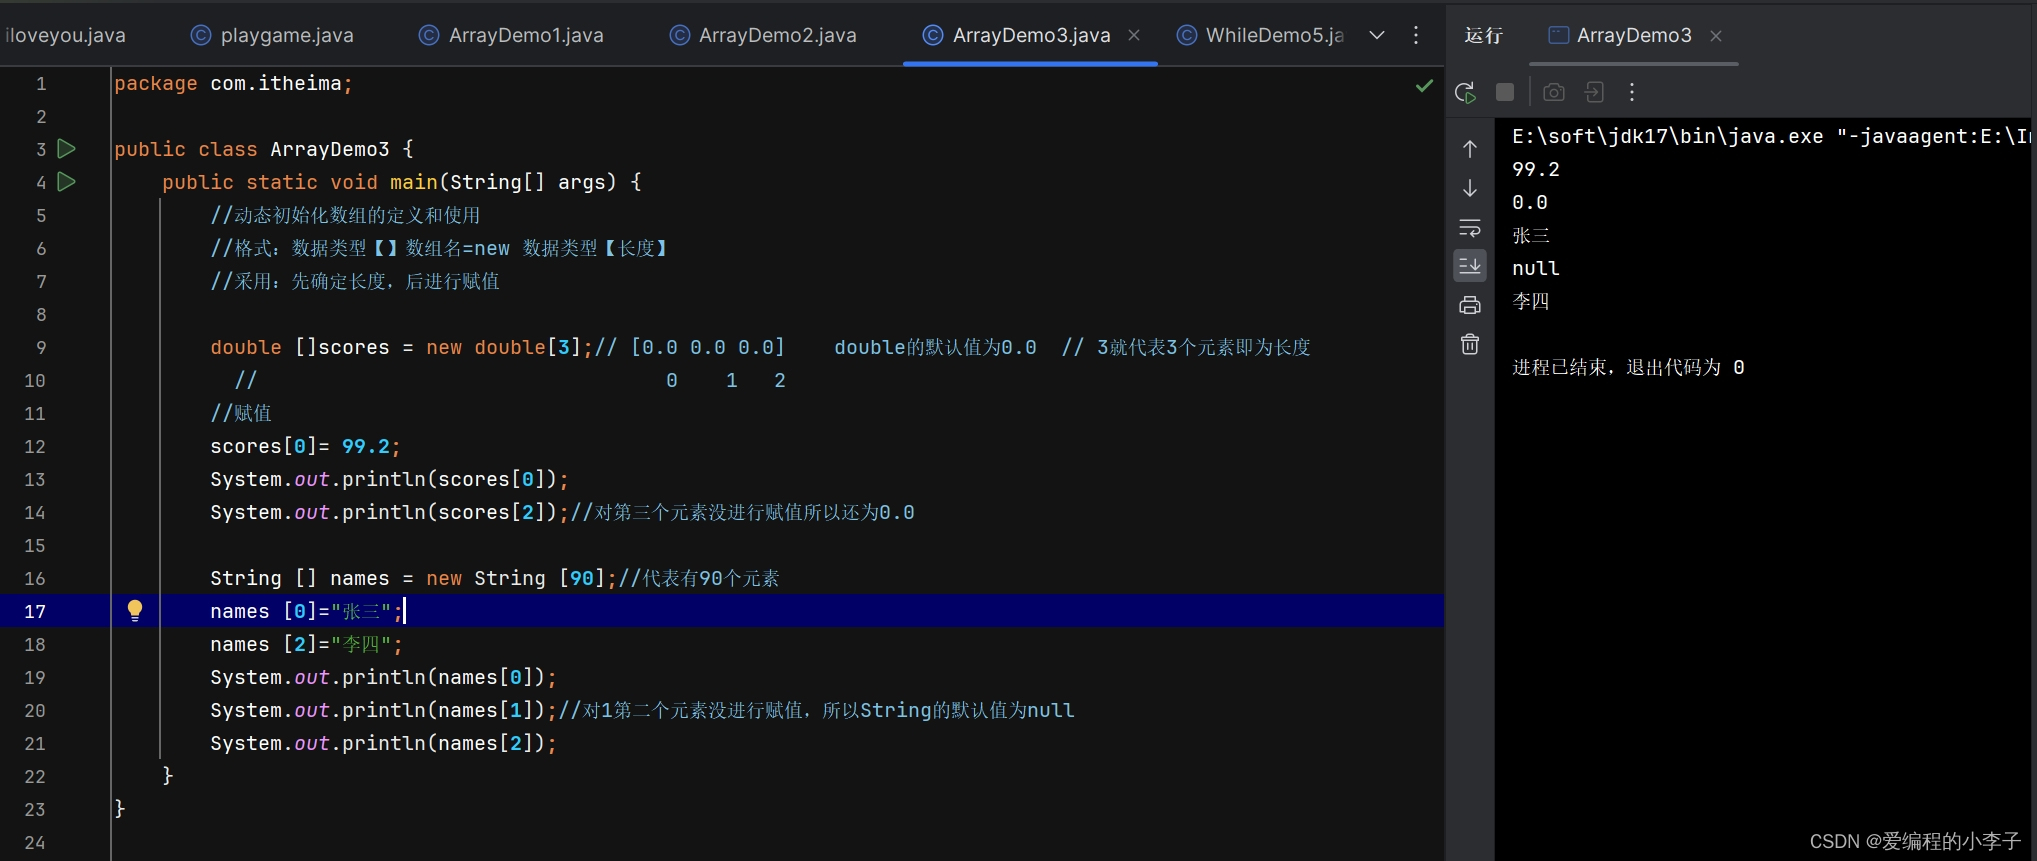Switch to the playgame.java tab
Viewport: 2037px width, 861px height.
(272, 35)
